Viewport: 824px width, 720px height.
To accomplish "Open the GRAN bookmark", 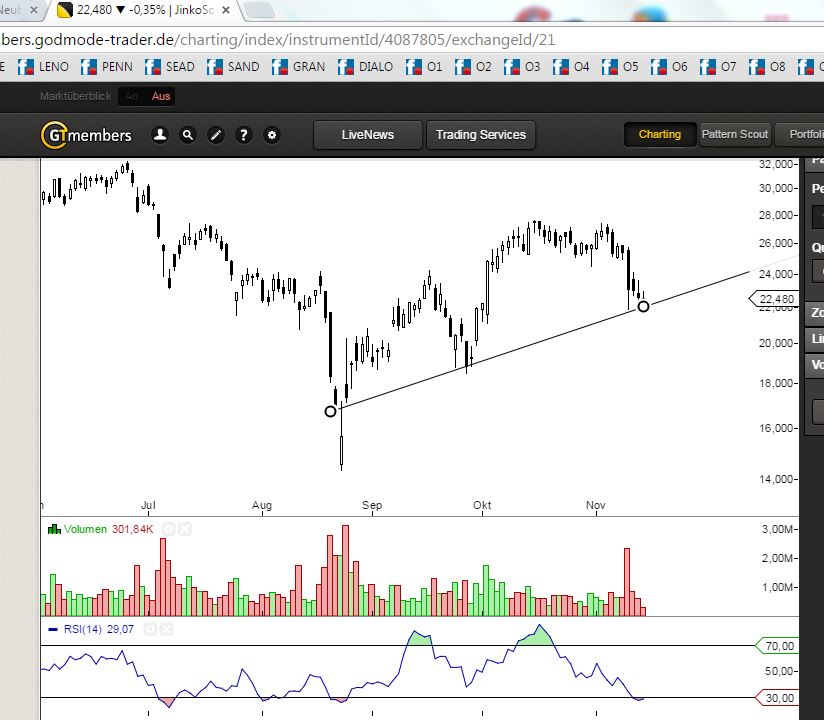I will (298, 67).
